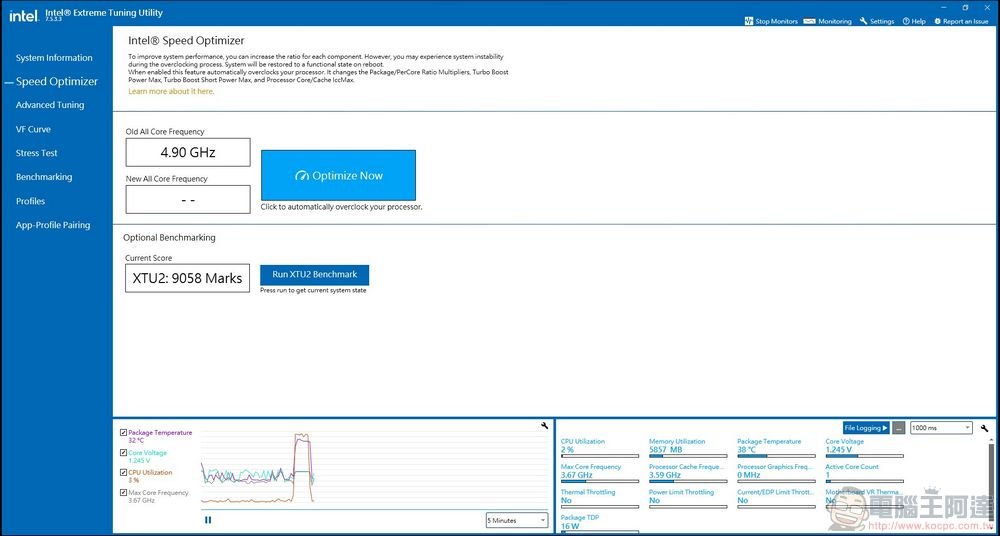Click the monitoring line graph area

coord(374,470)
